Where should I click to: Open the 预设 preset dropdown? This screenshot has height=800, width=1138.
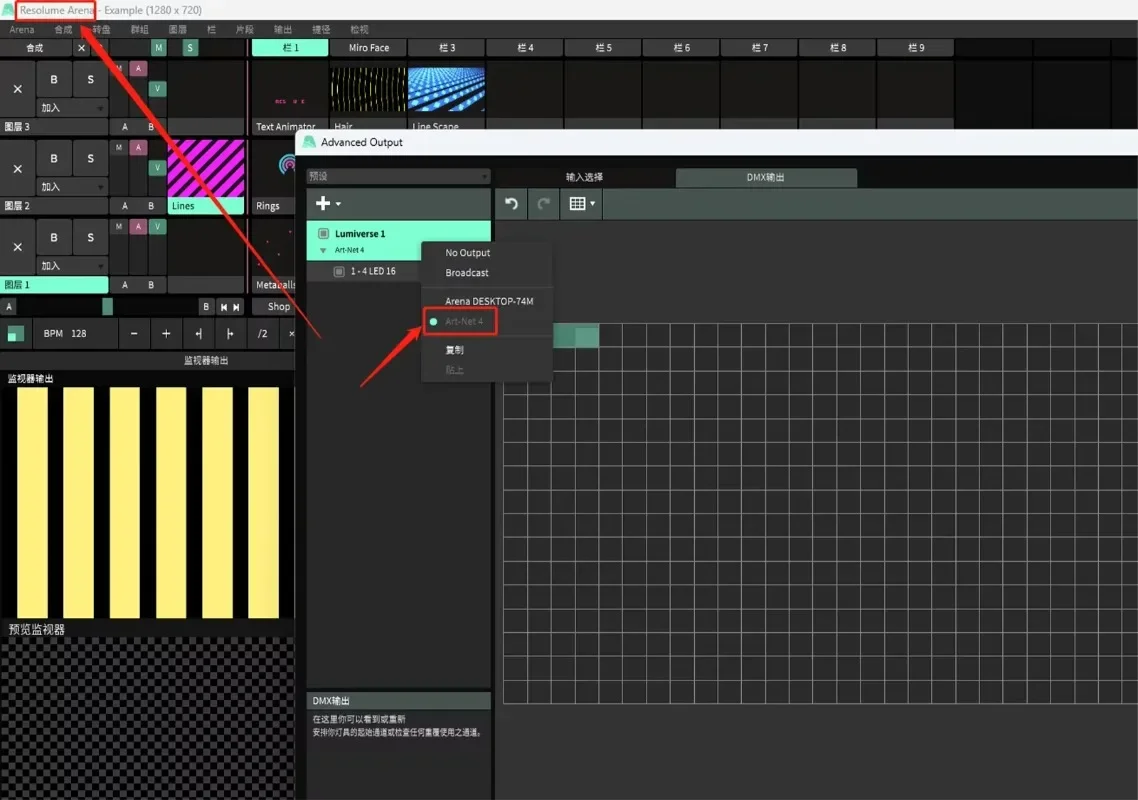(398, 177)
